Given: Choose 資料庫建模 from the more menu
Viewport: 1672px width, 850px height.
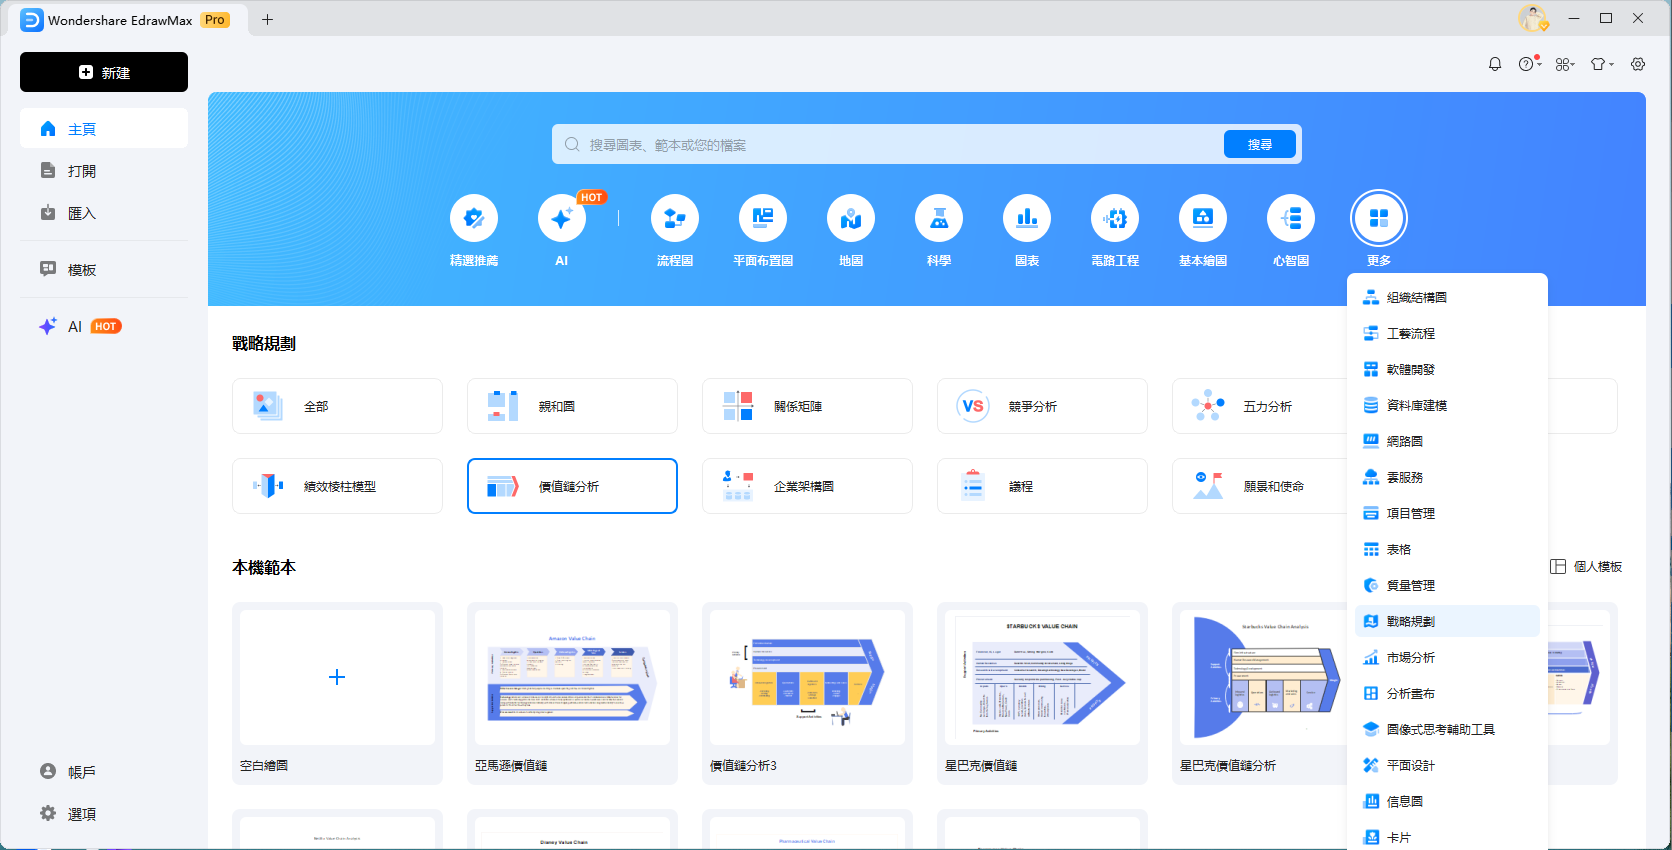Looking at the screenshot, I should [x=1447, y=405].
